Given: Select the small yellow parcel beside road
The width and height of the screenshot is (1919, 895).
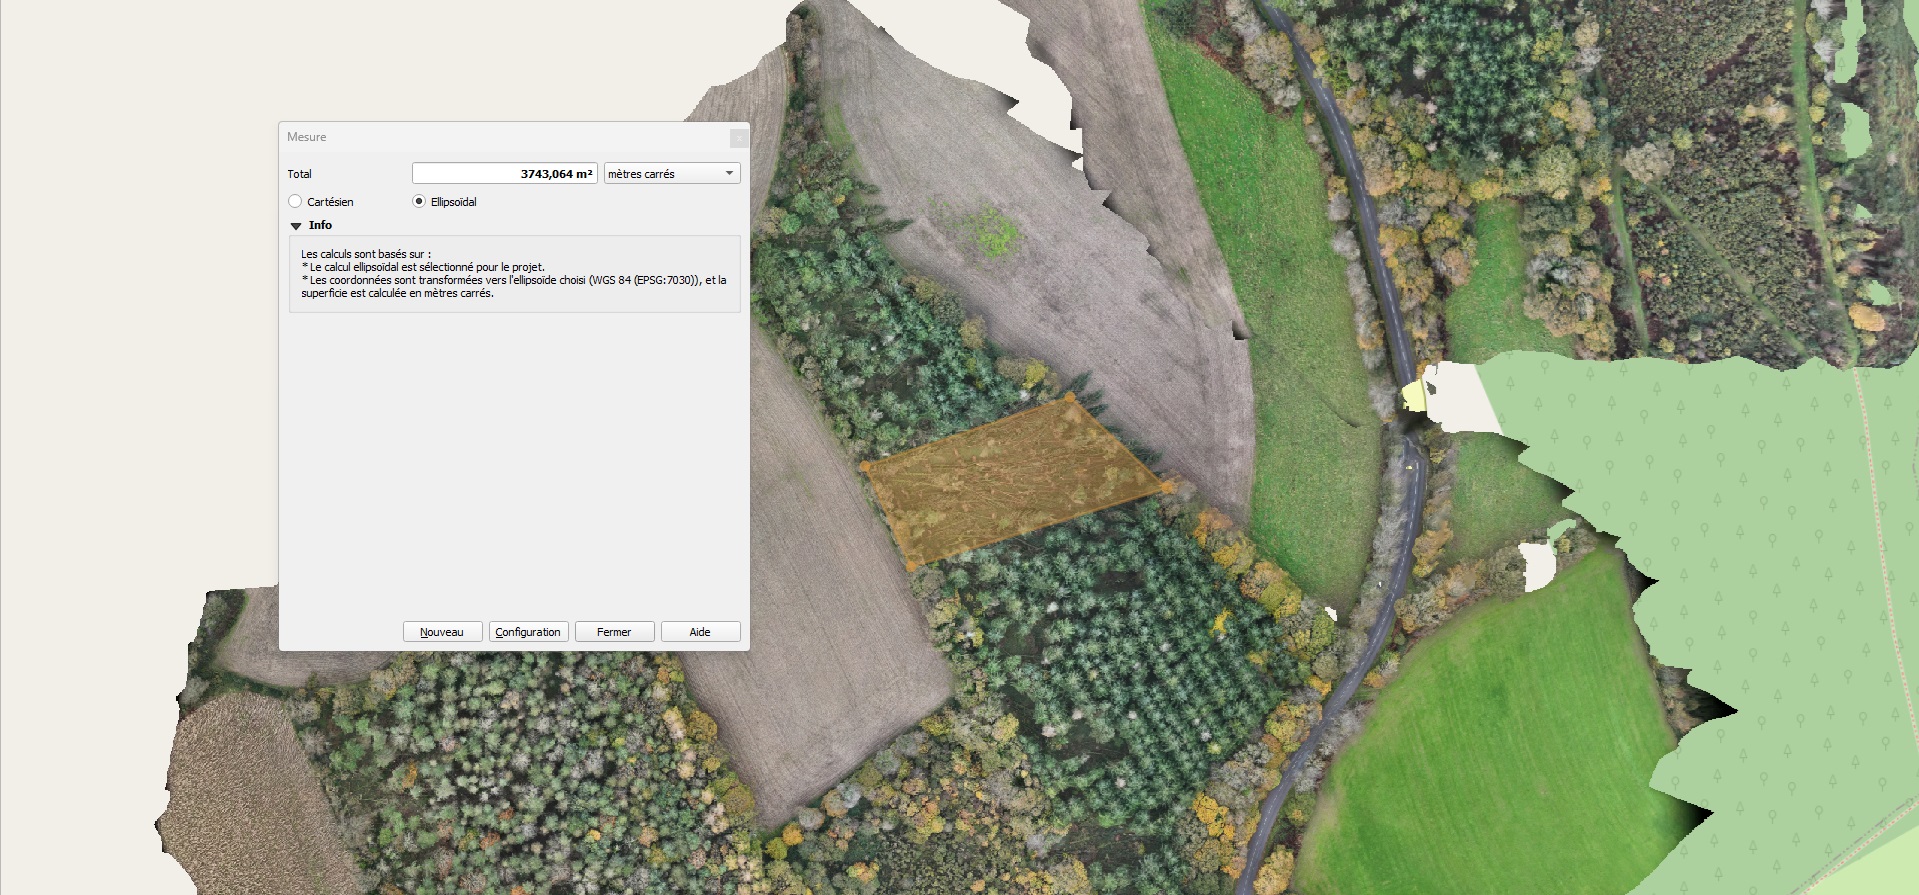Looking at the screenshot, I should [x=1413, y=396].
